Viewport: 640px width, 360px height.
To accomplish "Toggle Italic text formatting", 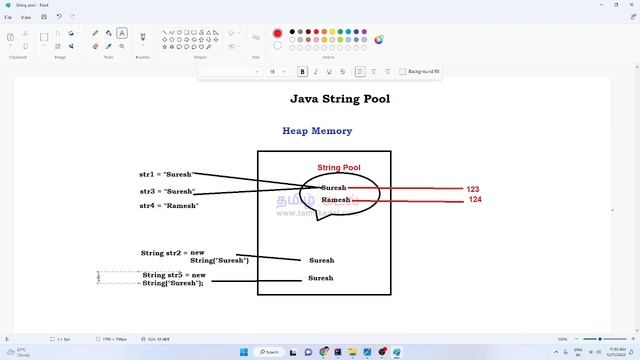I will pos(316,71).
